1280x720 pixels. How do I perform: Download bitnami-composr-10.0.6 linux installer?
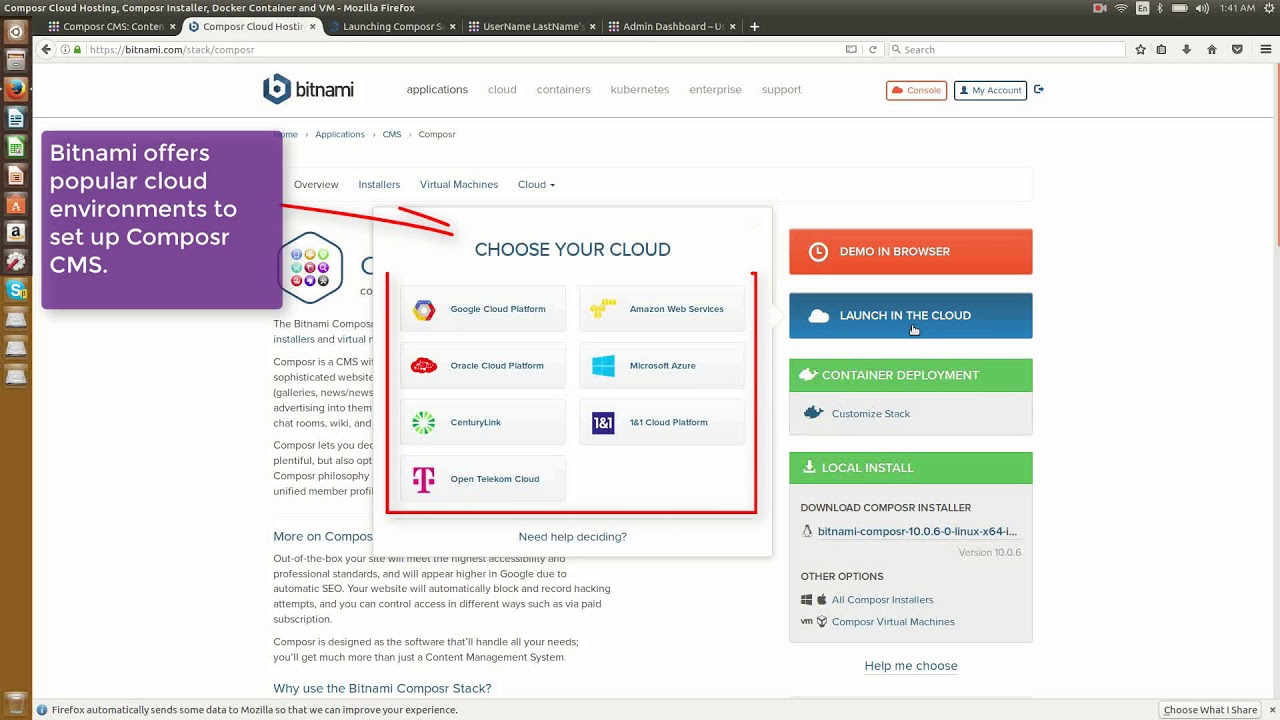(x=917, y=532)
